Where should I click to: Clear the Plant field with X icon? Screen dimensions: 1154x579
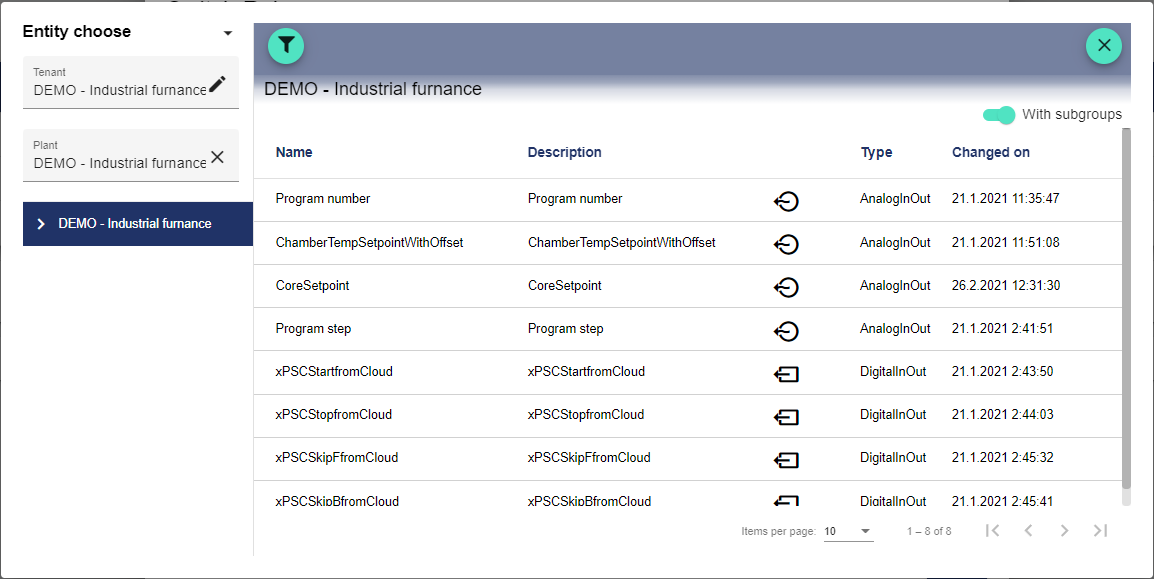pyautogui.click(x=217, y=157)
